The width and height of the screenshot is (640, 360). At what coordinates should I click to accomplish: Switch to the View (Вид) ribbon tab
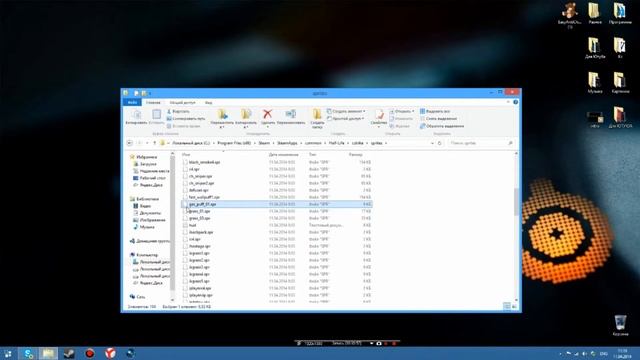tap(209, 102)
